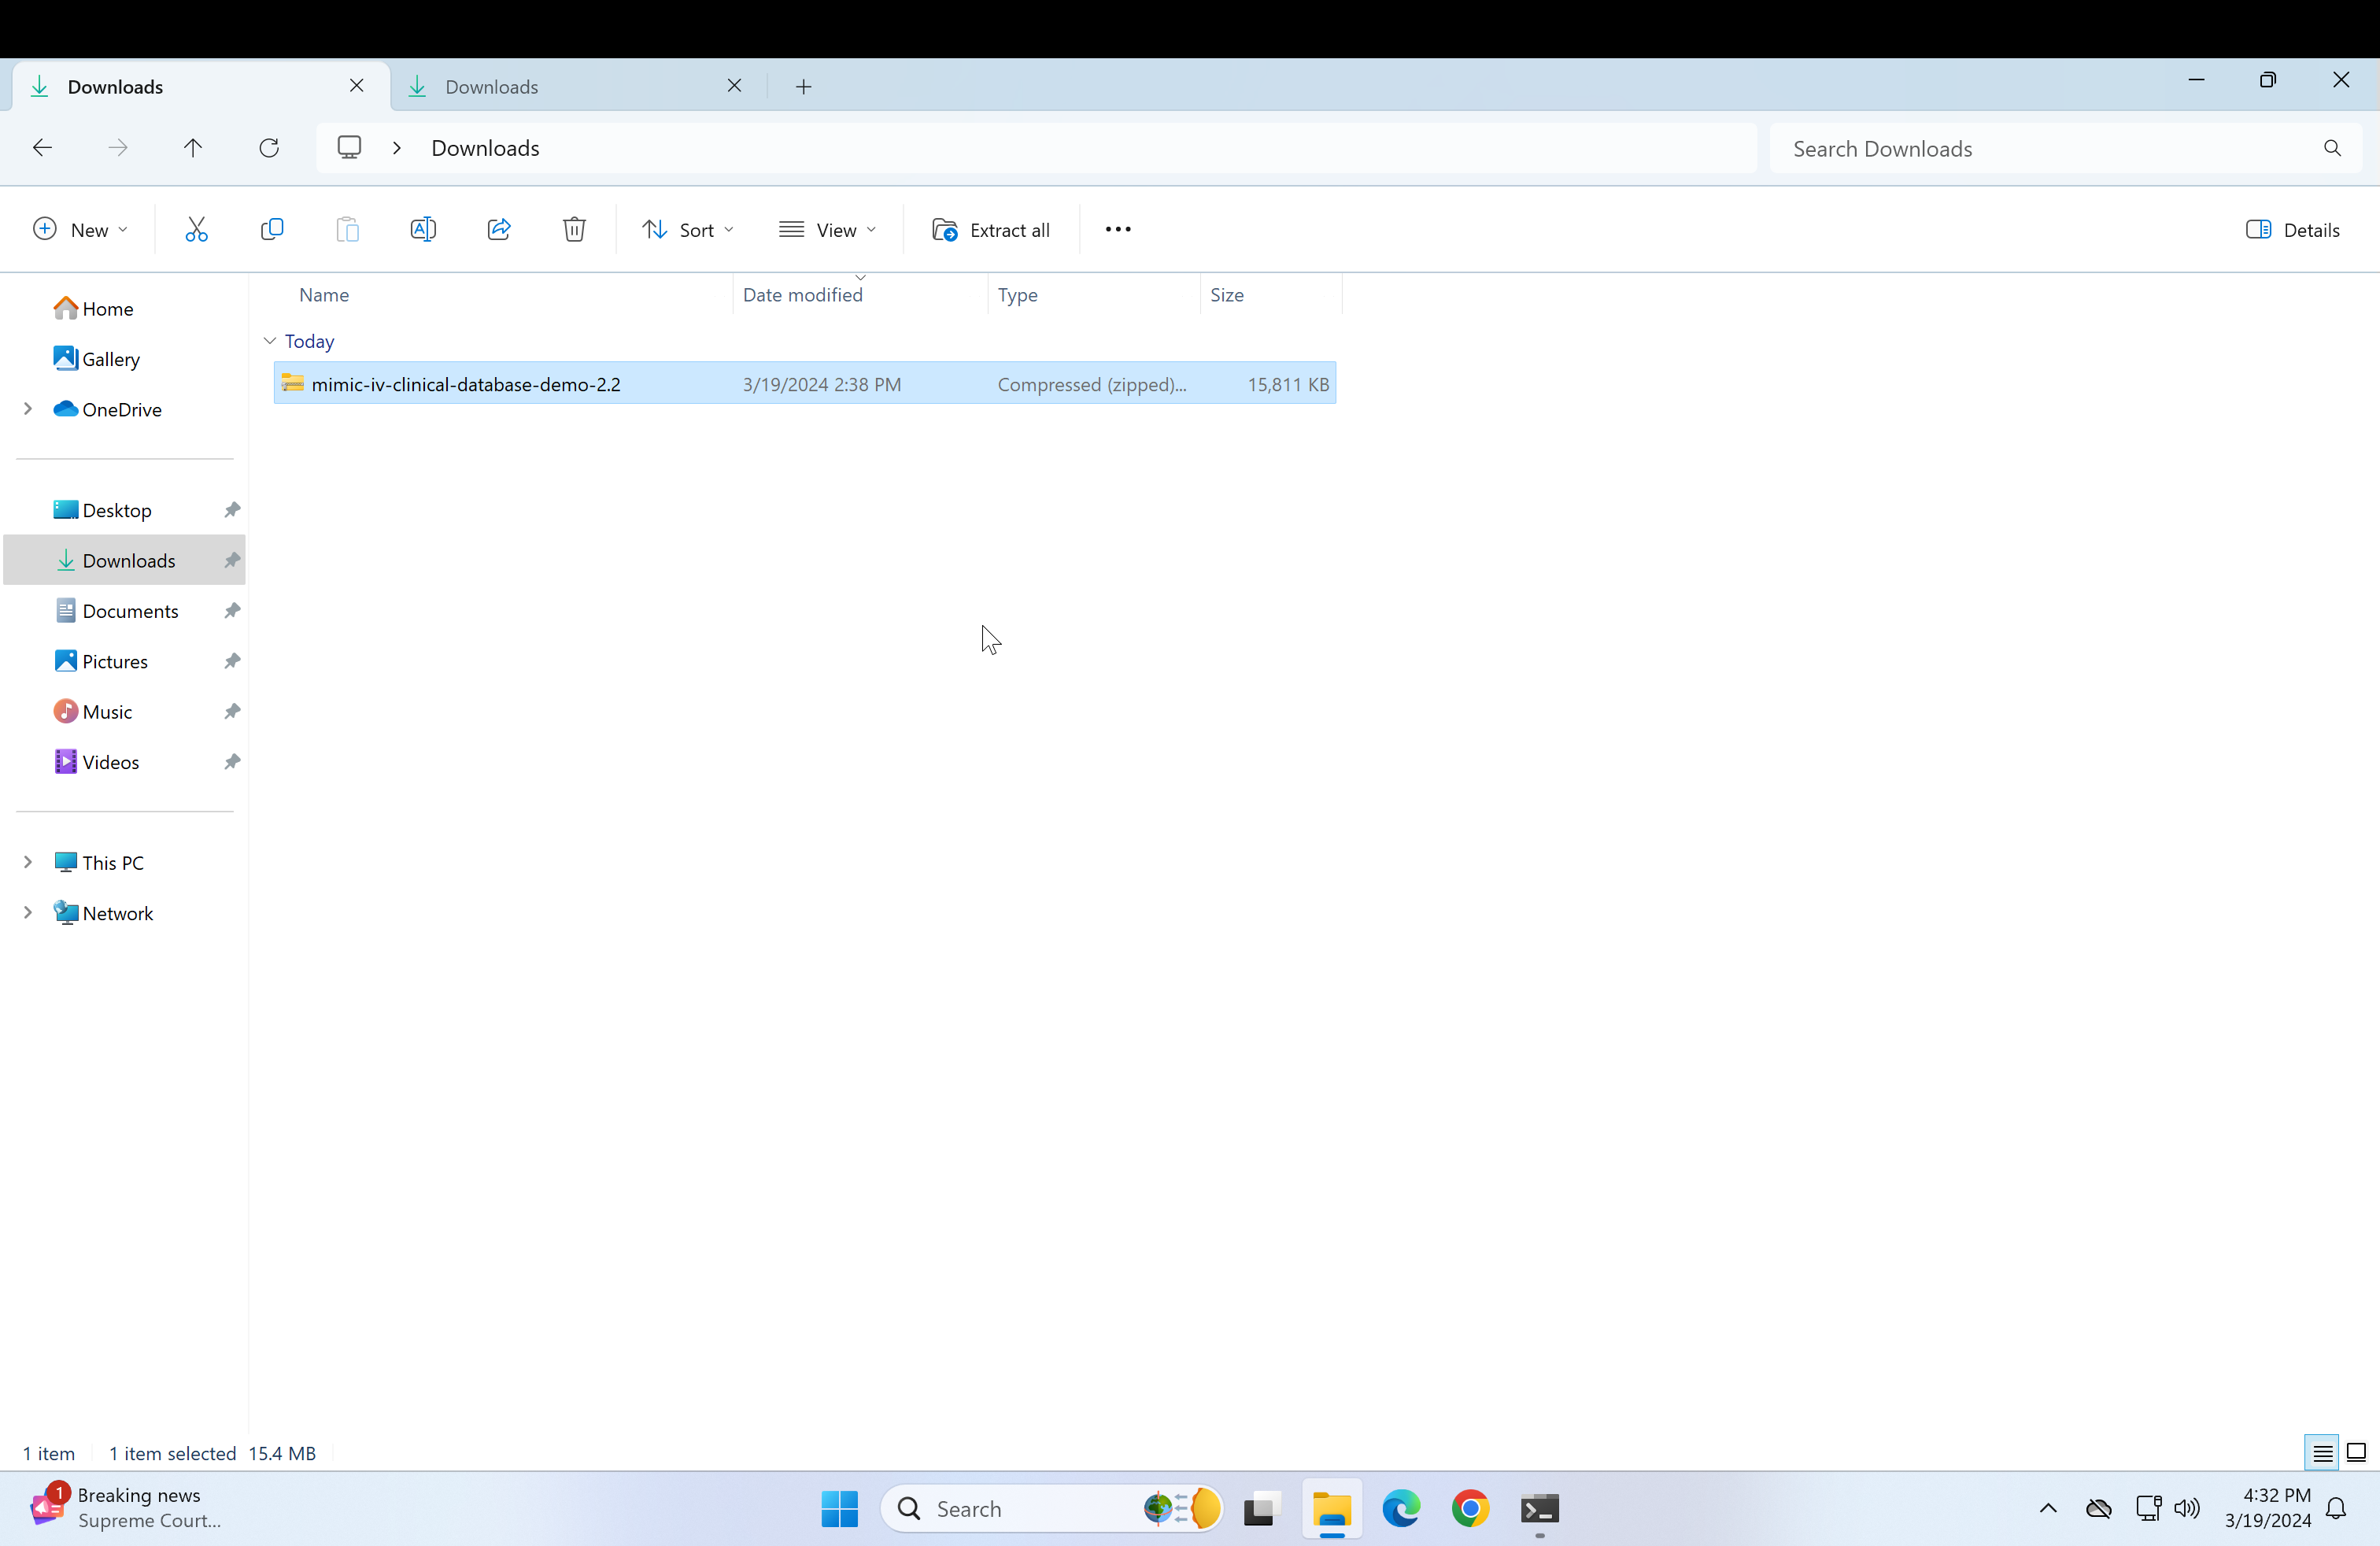The width and height of the screenshot is (2380, 1546).
Task: Switch to large thumbnails view in status bar
Action: [2356, 1453]
